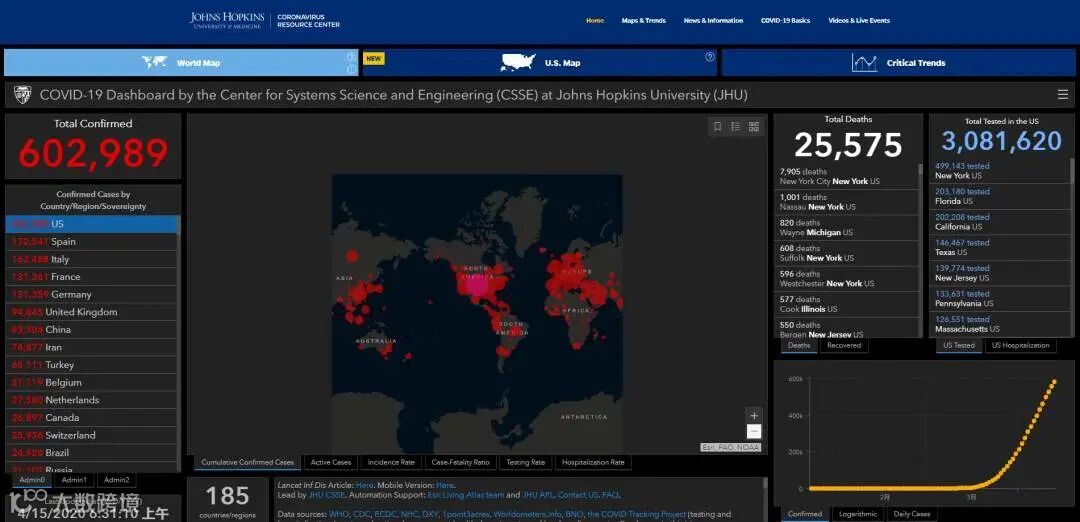Switch to the Incidence Rate map tab

(x=391, y=463)
